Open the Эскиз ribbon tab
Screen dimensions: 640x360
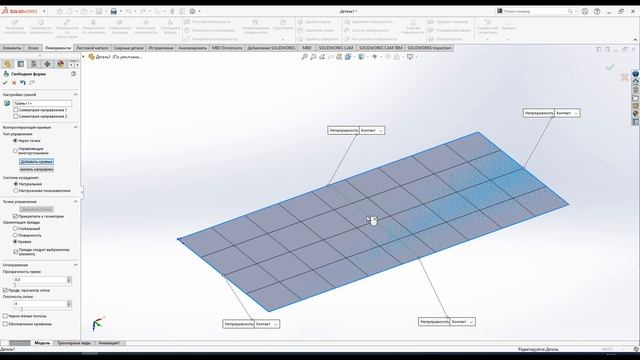click(33, 48)
